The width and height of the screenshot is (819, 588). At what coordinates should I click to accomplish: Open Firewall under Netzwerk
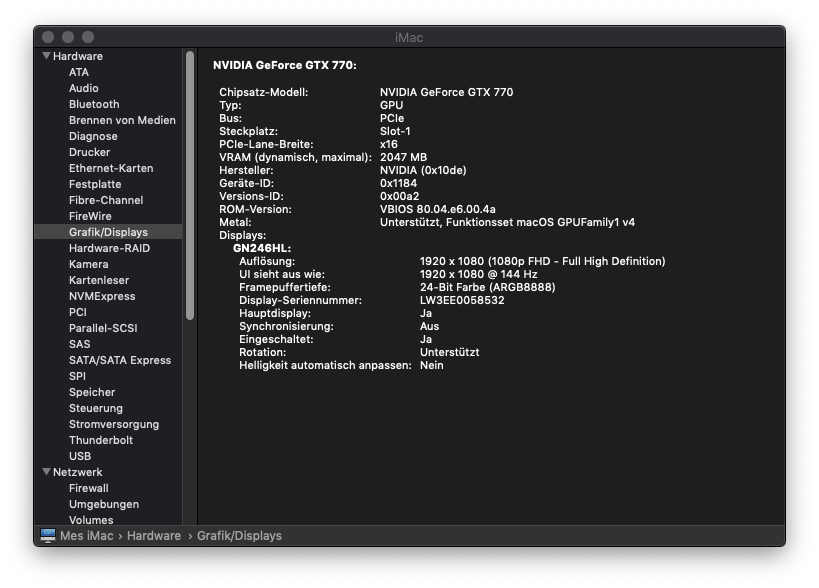click(x=89, y=488)
